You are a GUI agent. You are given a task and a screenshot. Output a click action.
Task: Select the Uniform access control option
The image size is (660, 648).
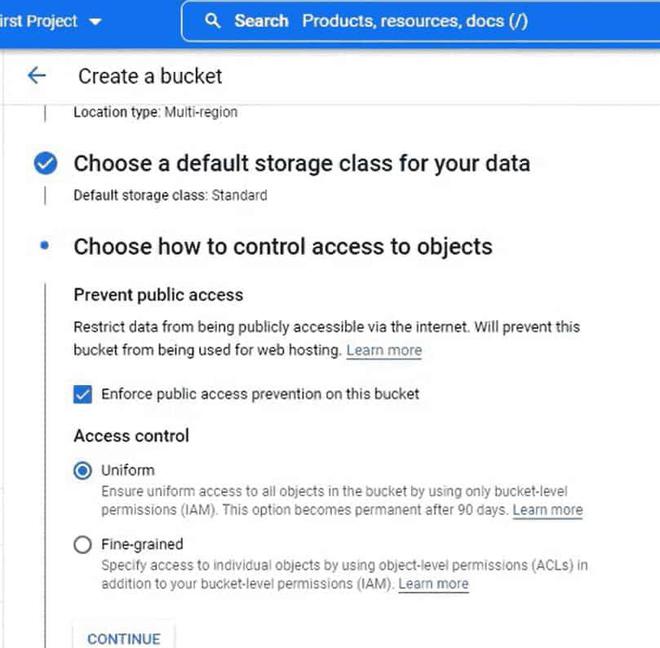pos(83,471)
